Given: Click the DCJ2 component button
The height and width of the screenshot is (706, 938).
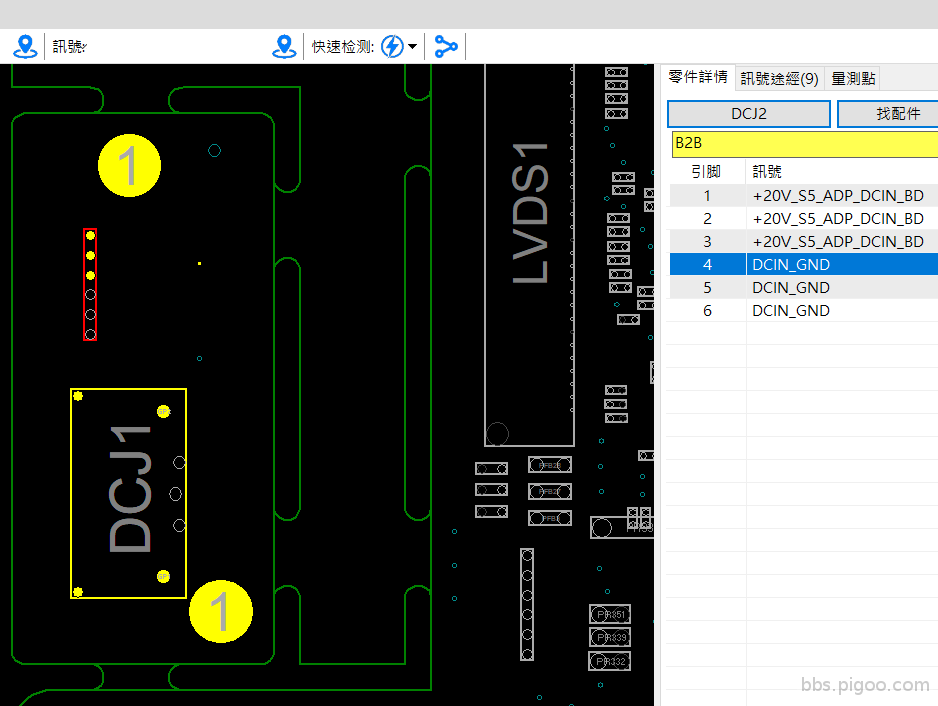Looking at the screenshot, I should click(748, 113).
